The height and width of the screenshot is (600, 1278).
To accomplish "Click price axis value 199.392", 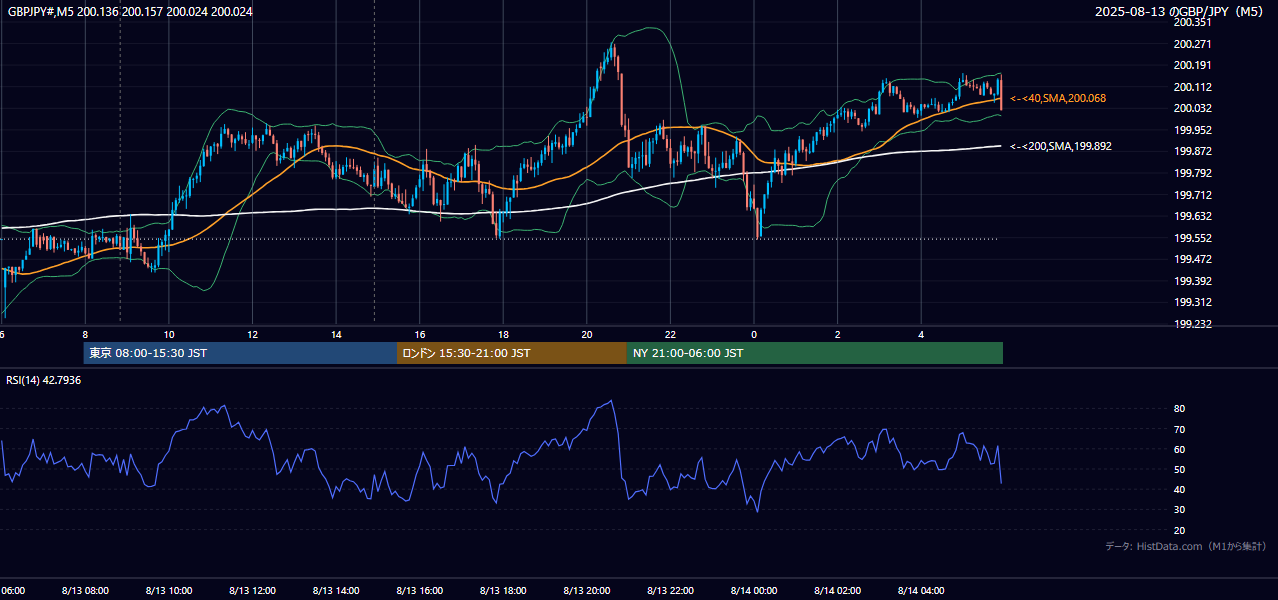I will pos(1192,281).
